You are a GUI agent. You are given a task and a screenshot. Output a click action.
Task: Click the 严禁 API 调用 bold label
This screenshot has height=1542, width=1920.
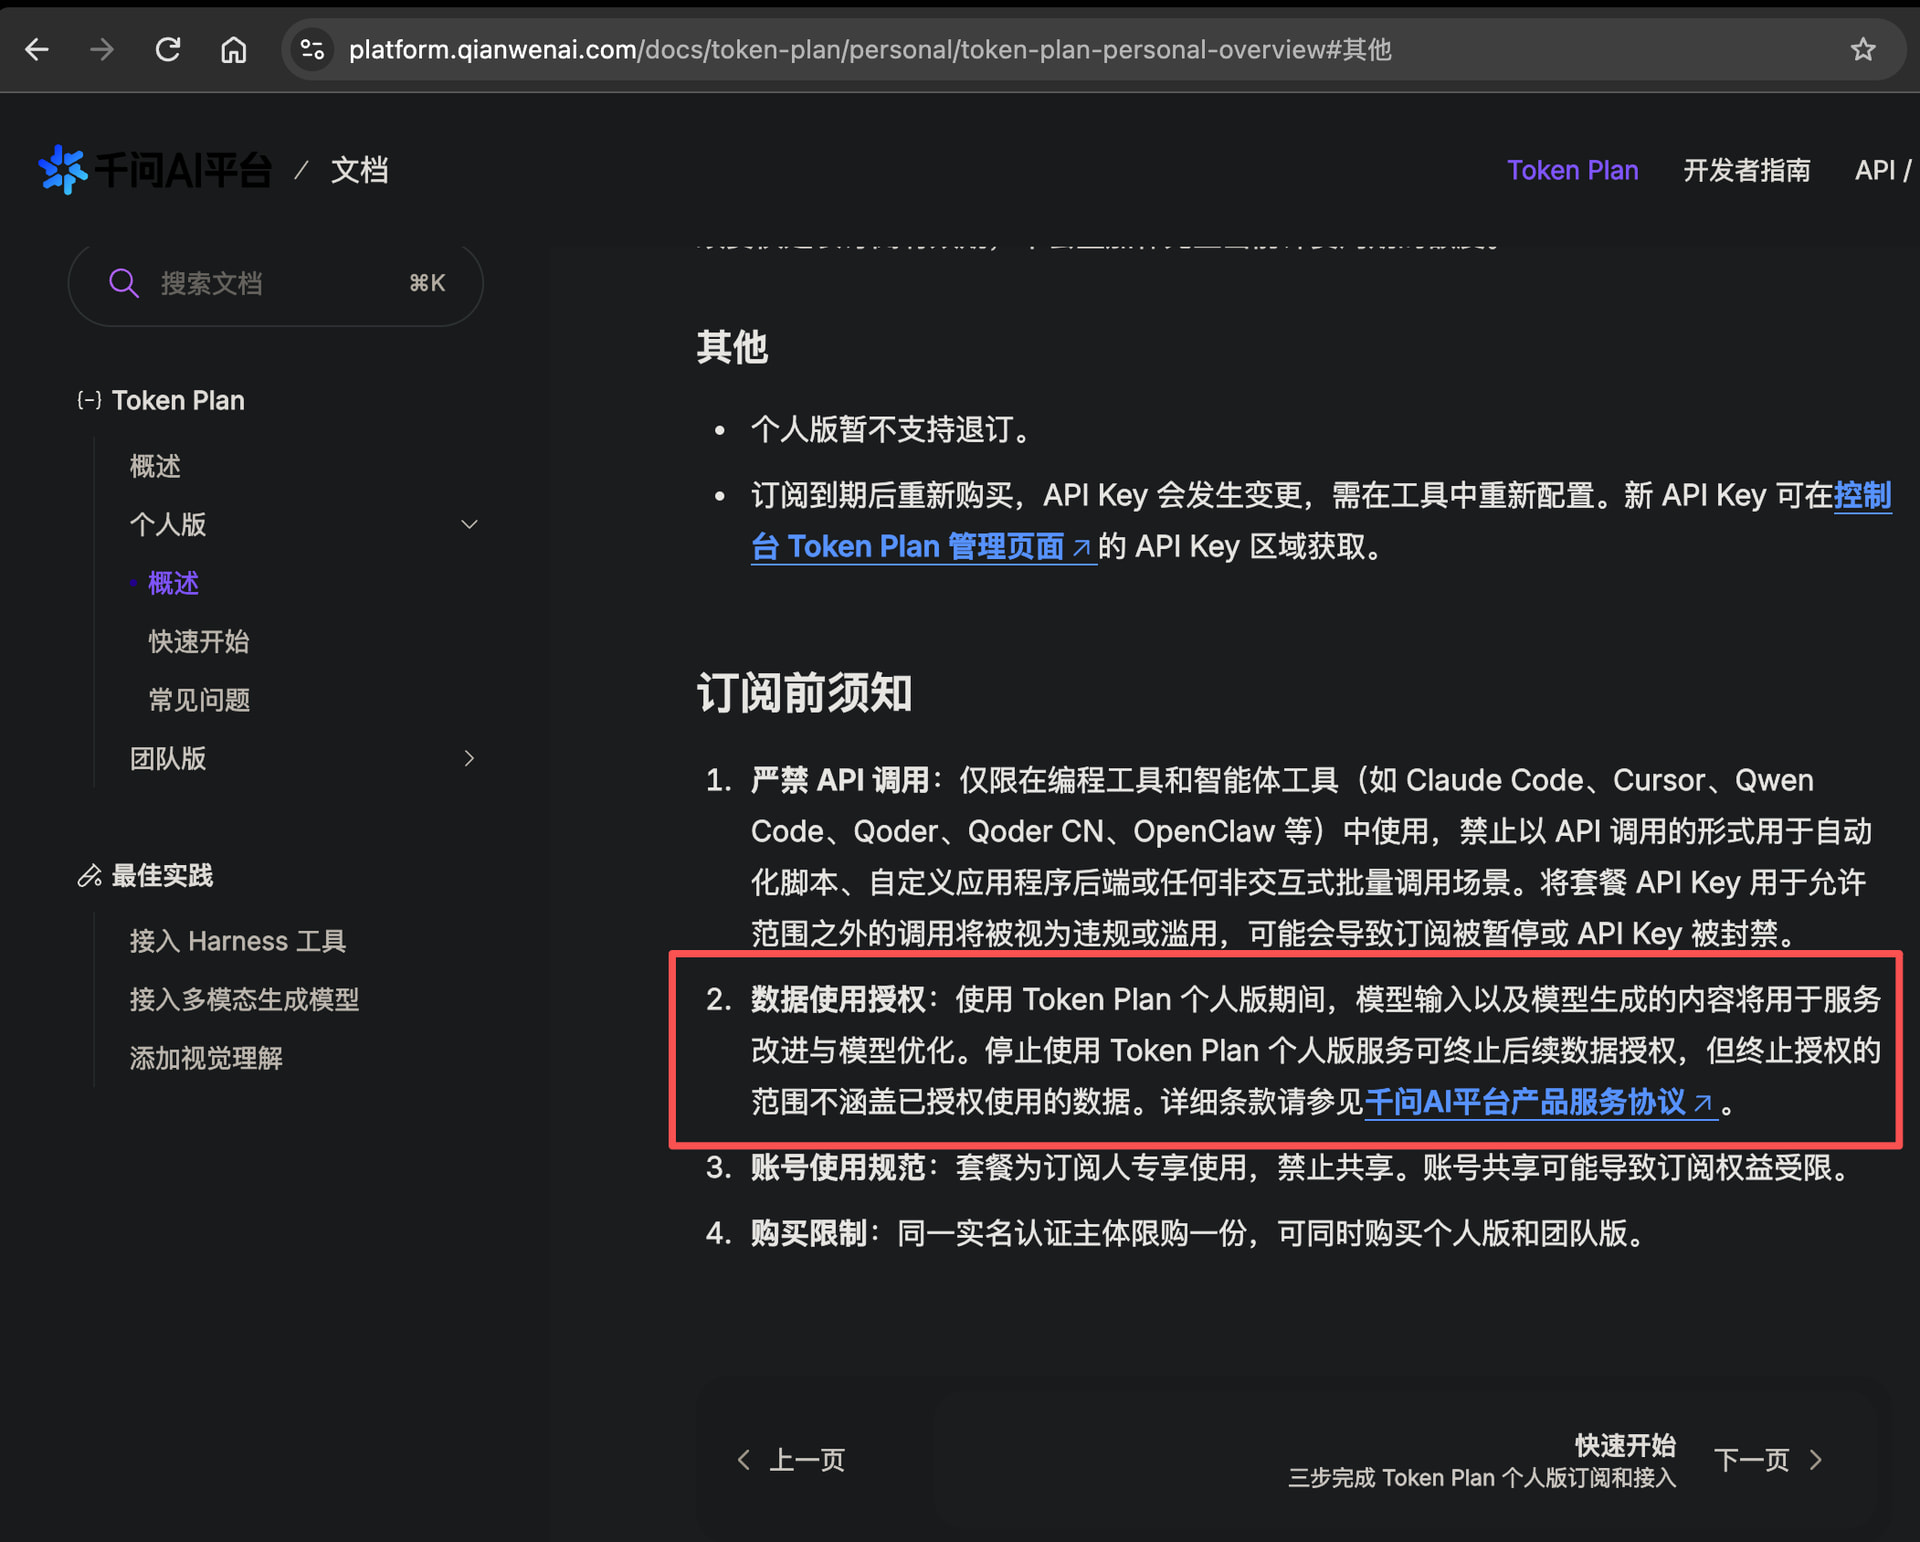[x=840, y=780]
